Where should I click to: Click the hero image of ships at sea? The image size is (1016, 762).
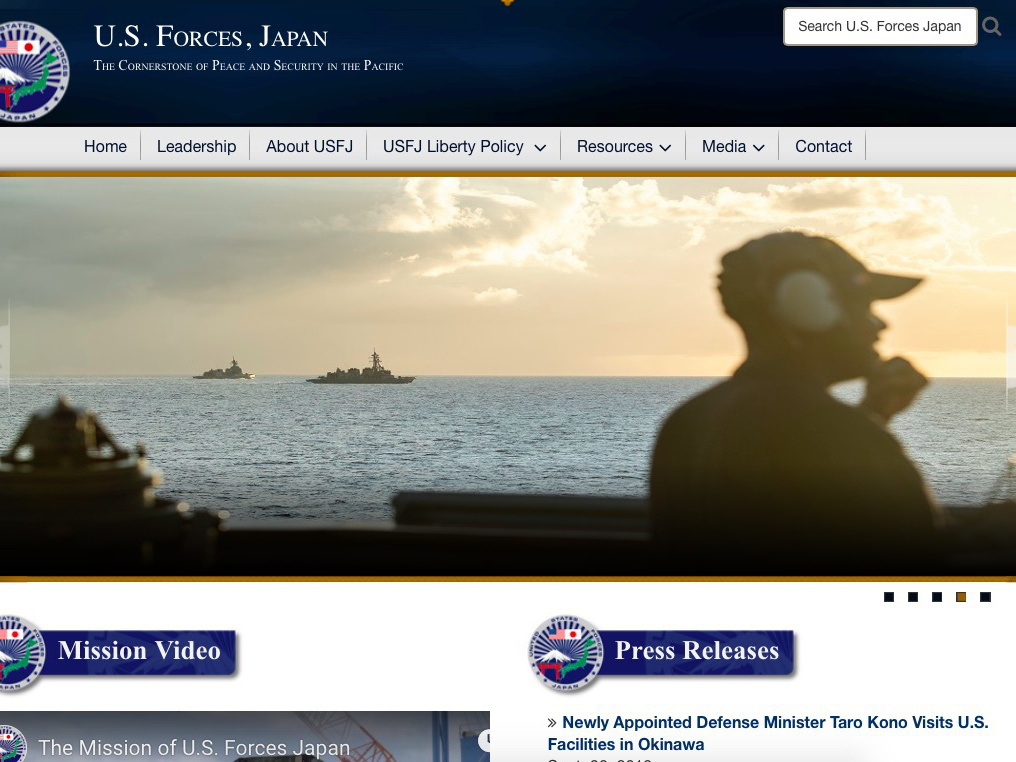[x=508, y=376]
